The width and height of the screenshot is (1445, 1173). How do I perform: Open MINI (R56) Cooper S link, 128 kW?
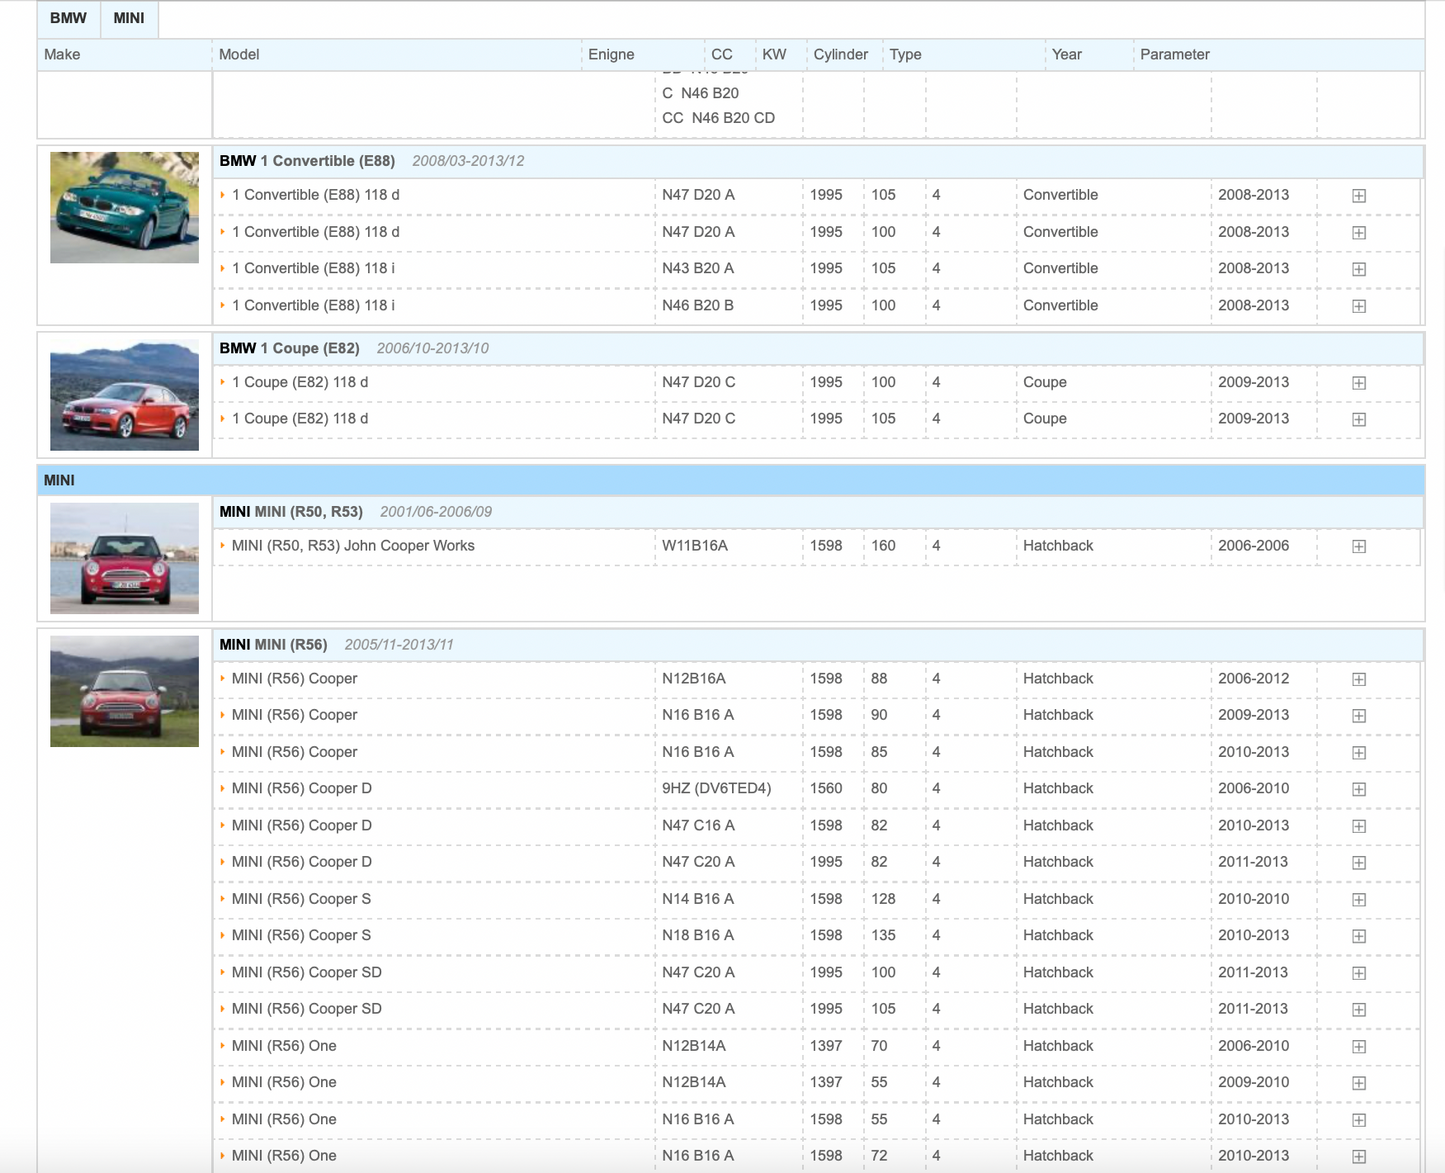pos(301,899)
